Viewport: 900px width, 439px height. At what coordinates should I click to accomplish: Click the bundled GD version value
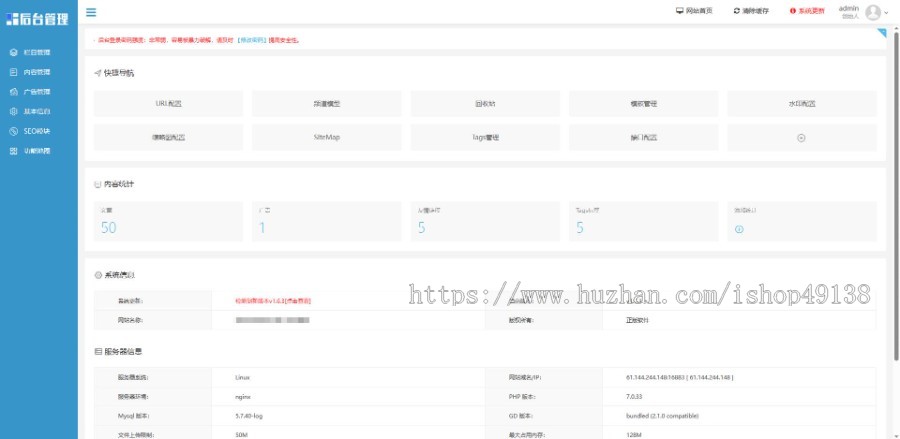point(662,415)
